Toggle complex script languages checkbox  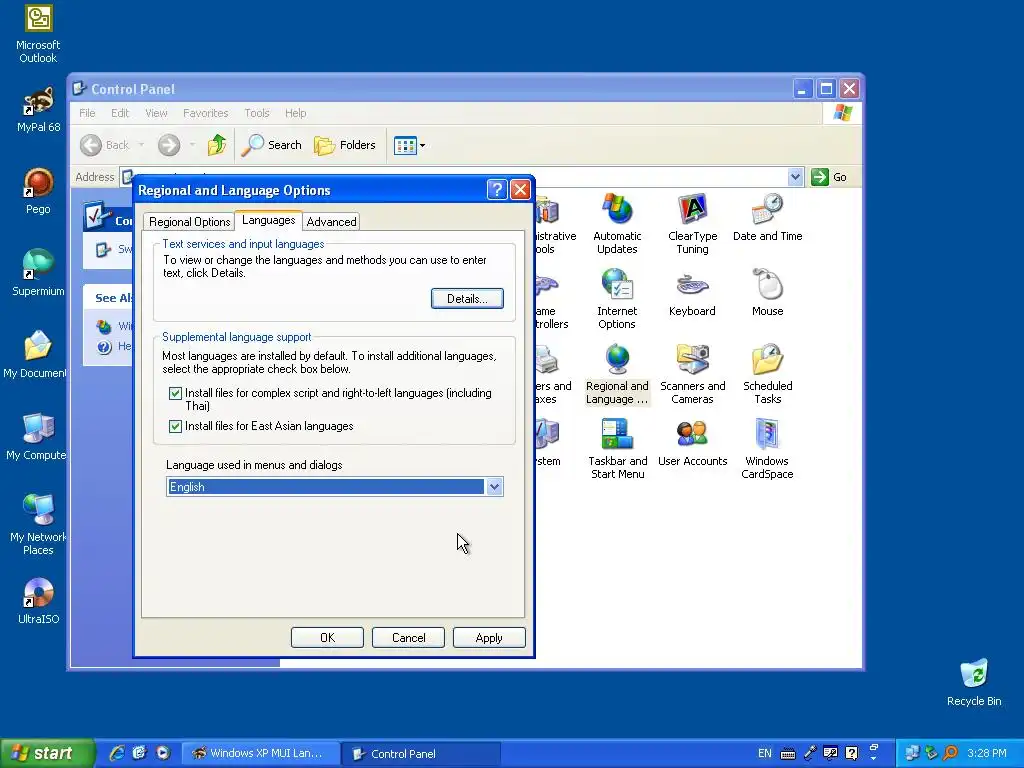tap(175, 393)
